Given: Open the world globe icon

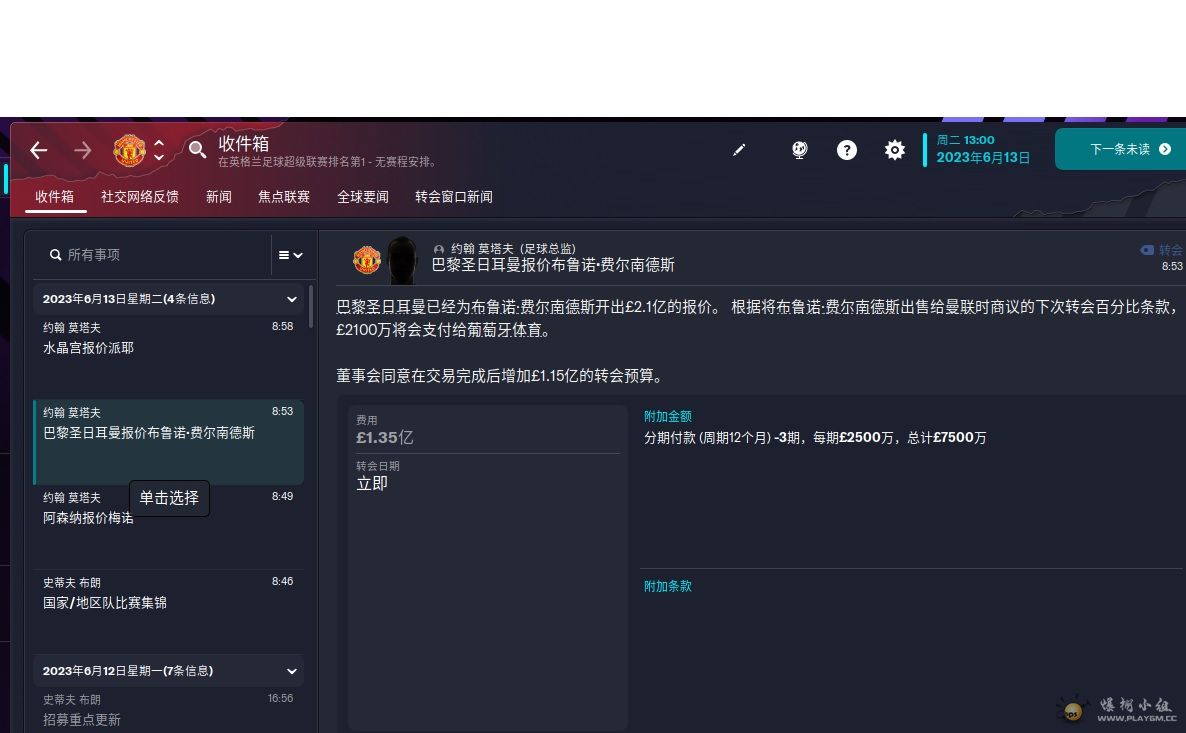Looking at the screenshot, I should click(799, 150).
